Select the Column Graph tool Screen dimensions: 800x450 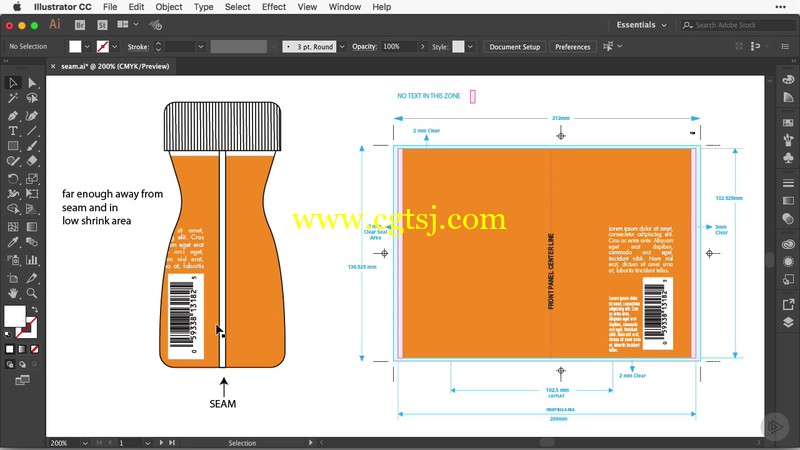point(32,260)
